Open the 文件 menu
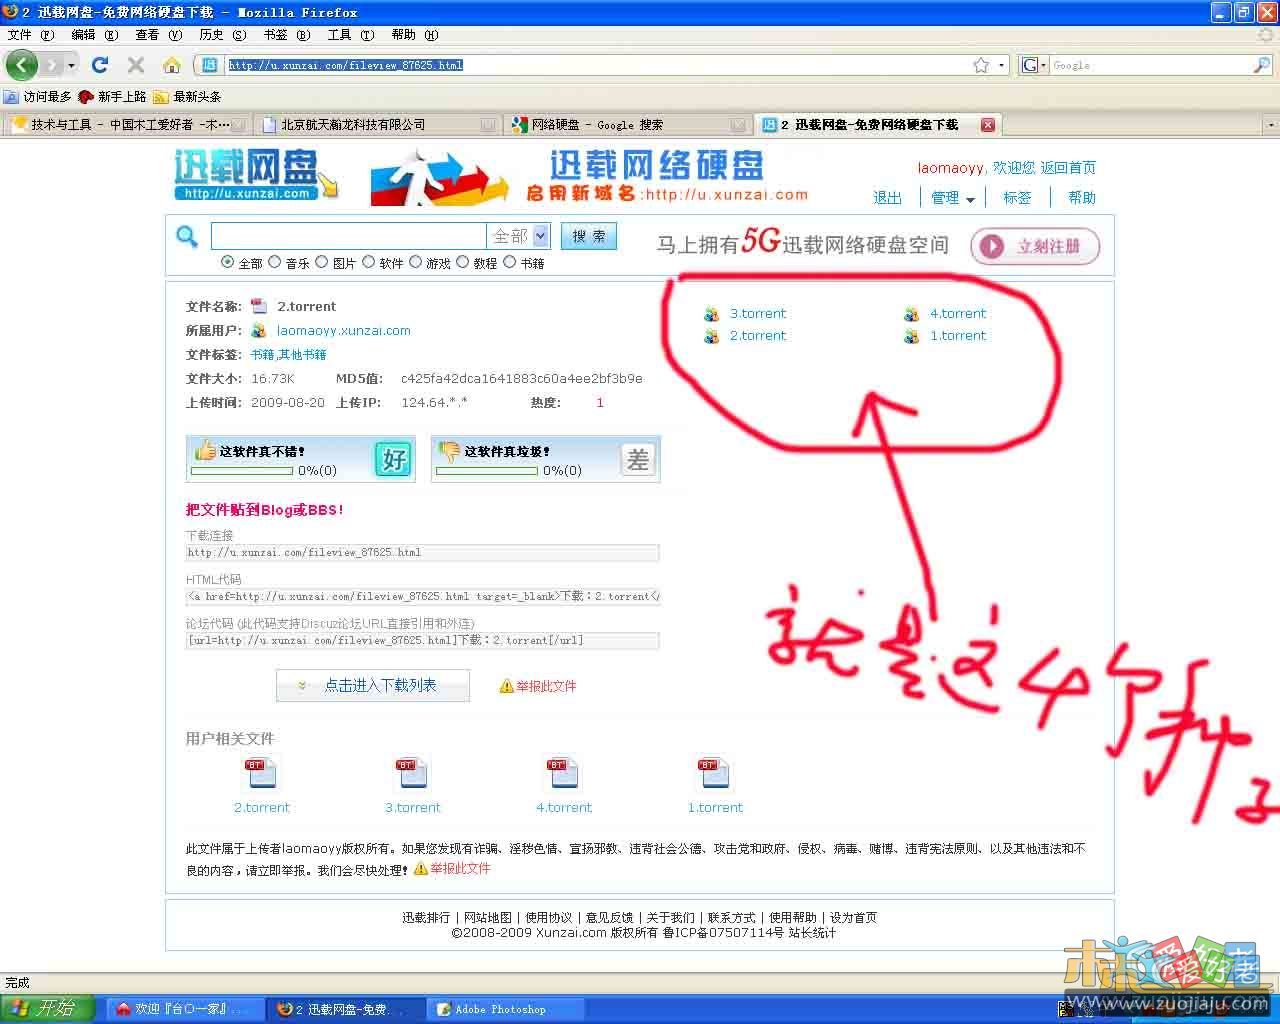This screenshot has width=1280, height=1024. (30, 35)
